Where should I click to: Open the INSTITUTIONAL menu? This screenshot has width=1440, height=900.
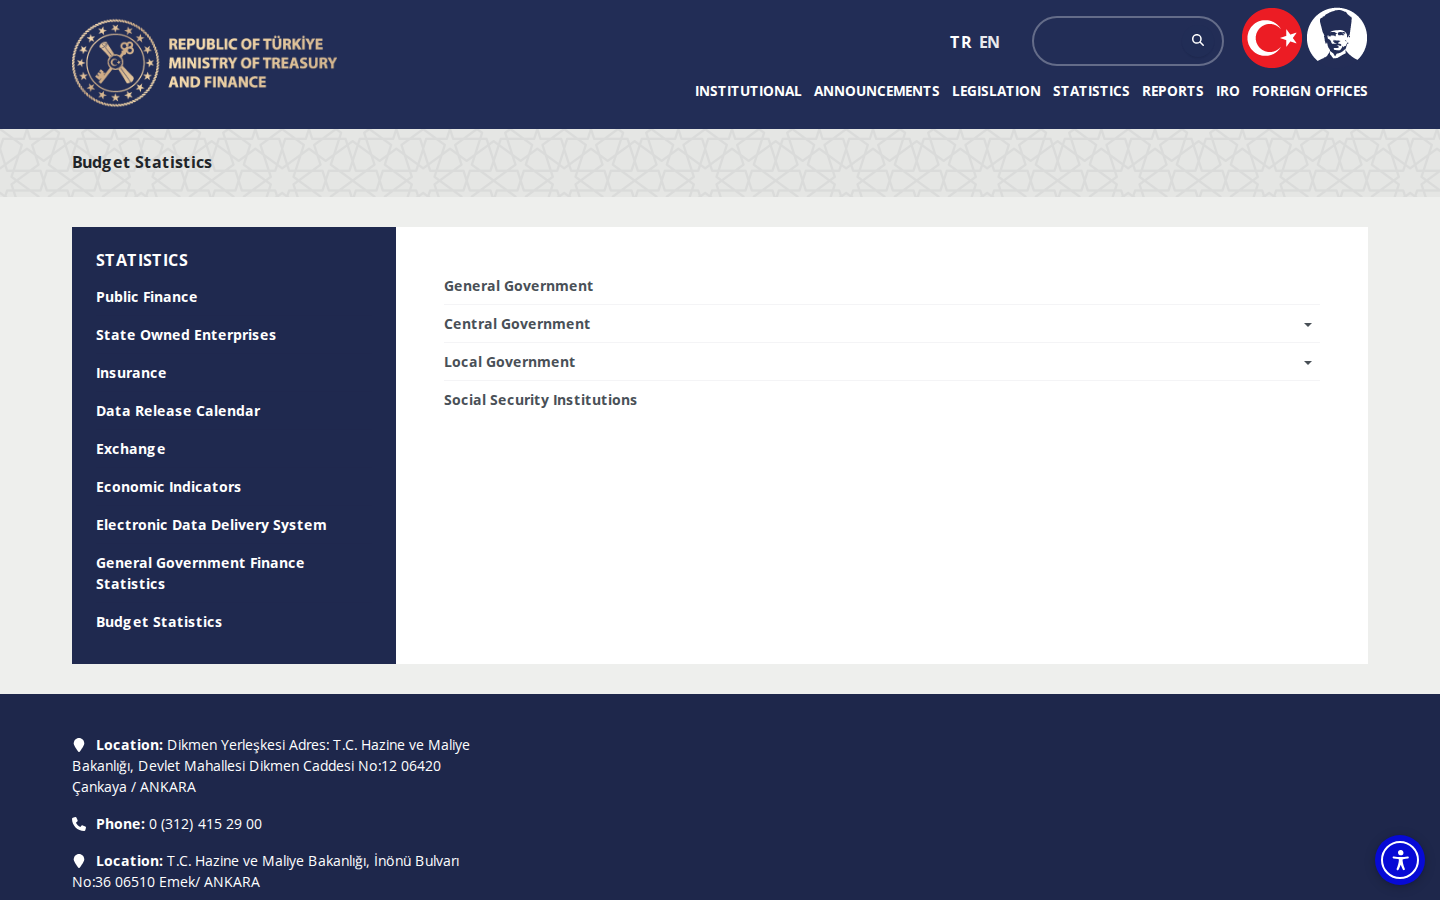(x=748, y=91)
